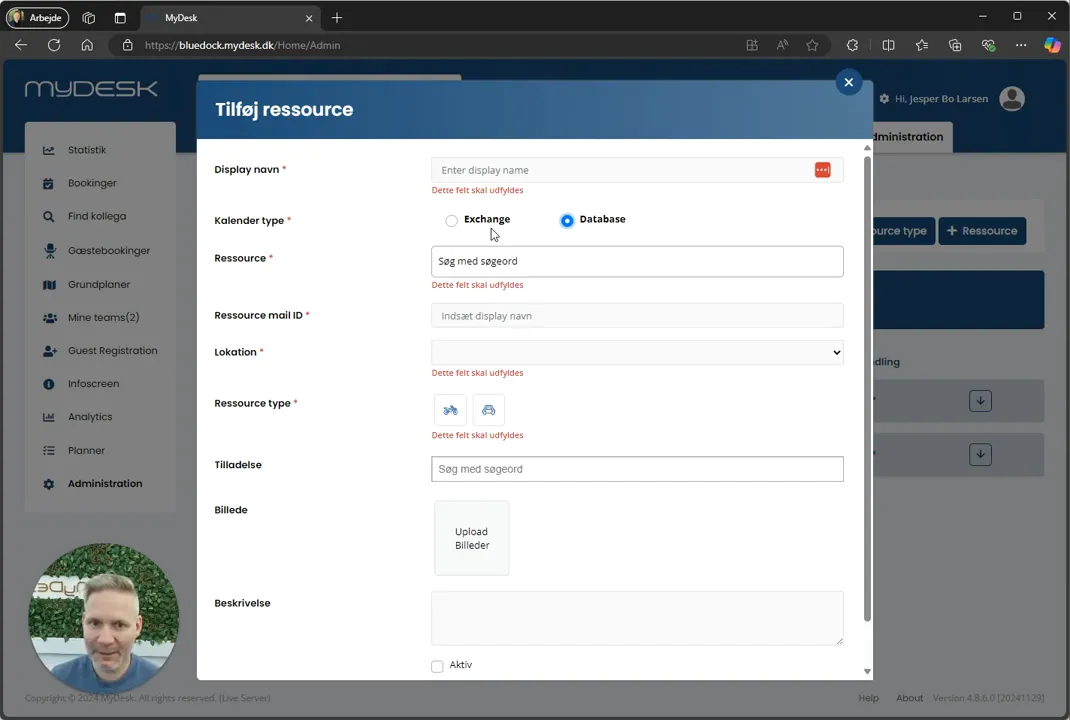The image size is (1070, 720).
Task: Add this page to favorites star icon
Action: 812,45
